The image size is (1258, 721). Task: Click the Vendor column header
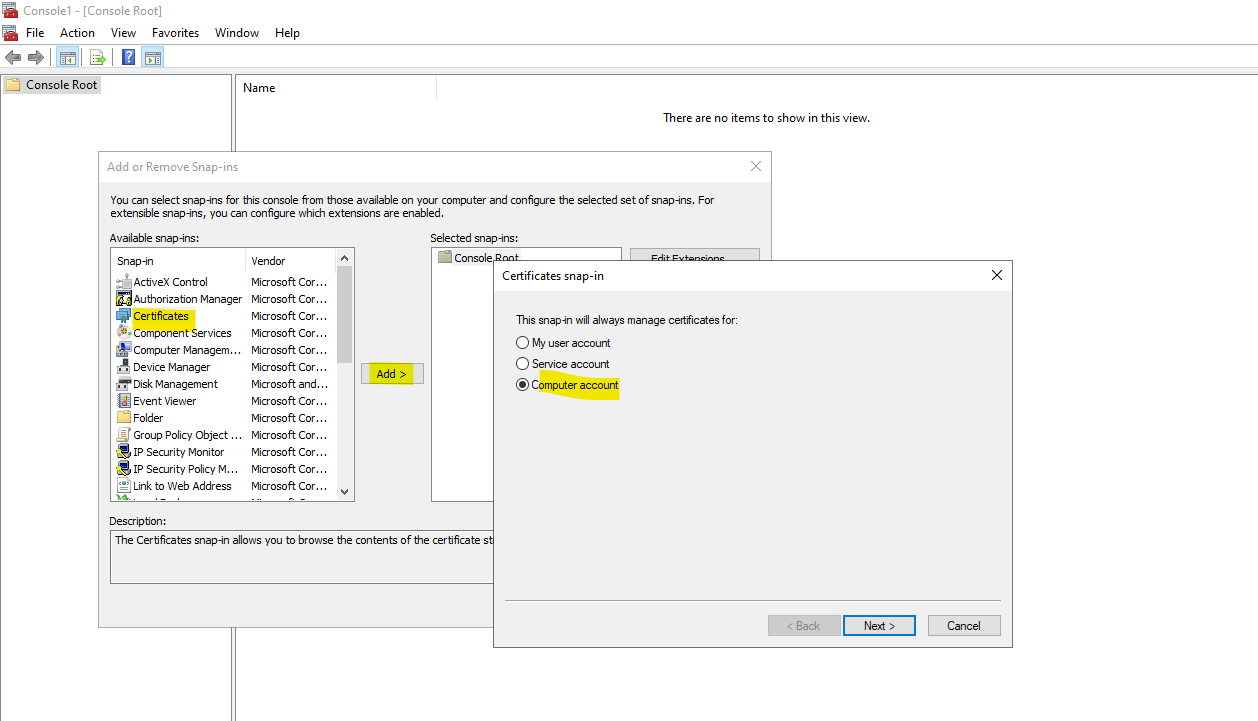pyautogui.click(x=291, y=261)
